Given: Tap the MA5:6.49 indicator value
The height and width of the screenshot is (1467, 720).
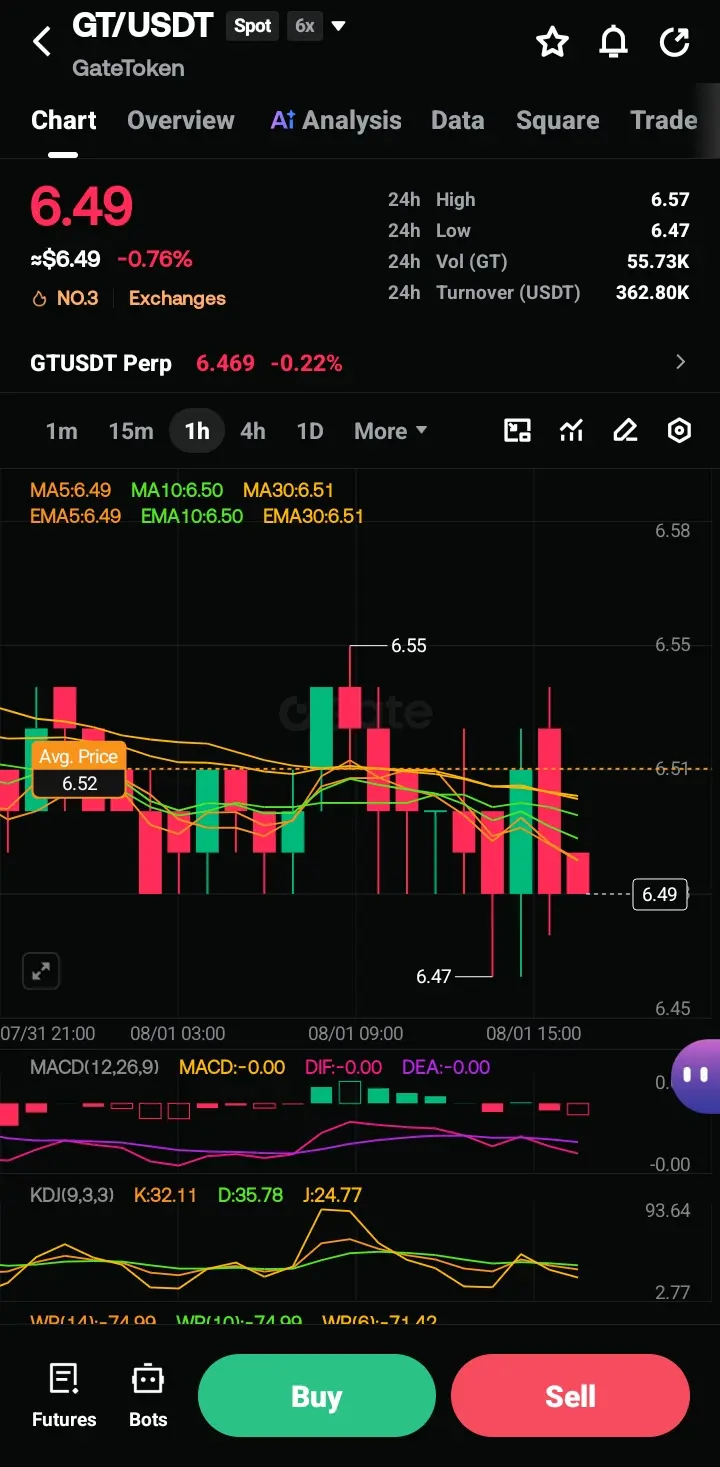Looking at the screenshot, I should tap(71, 490).
